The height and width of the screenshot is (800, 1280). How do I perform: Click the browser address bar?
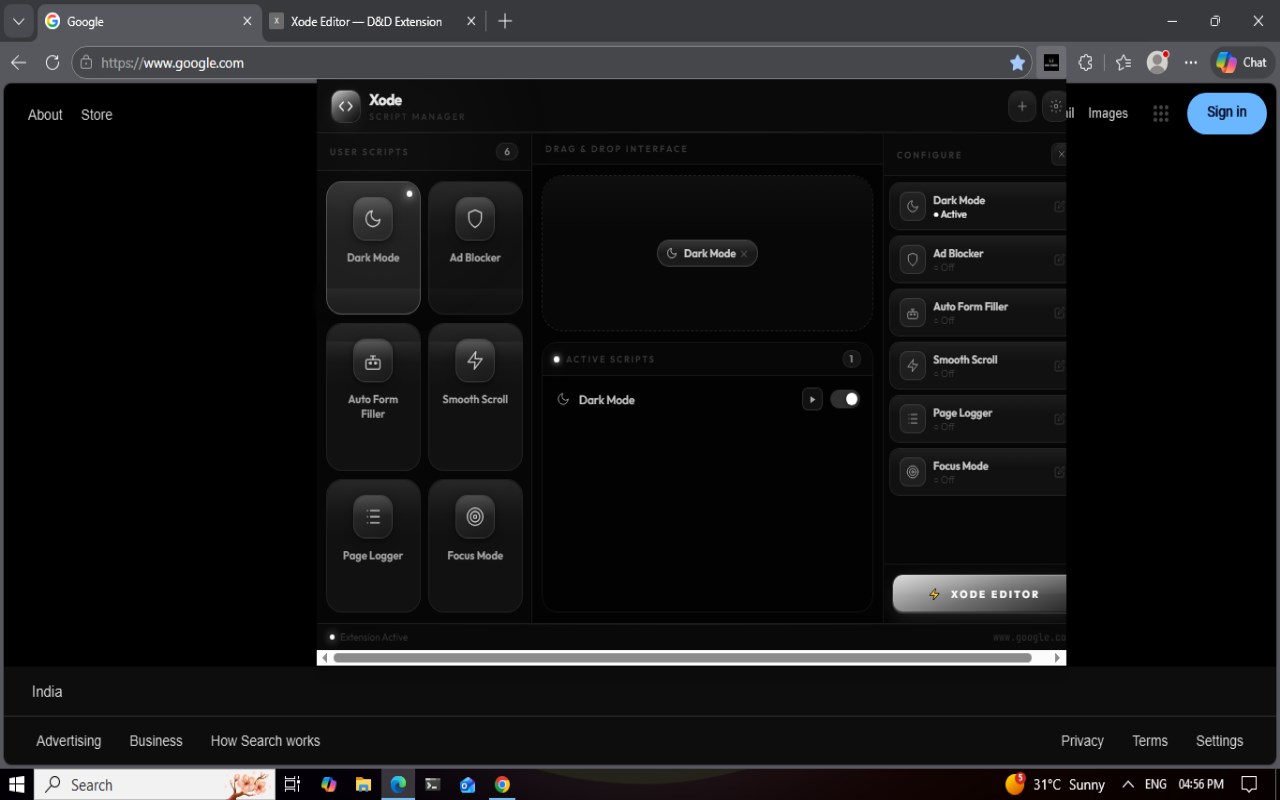(x=550, y=62)
